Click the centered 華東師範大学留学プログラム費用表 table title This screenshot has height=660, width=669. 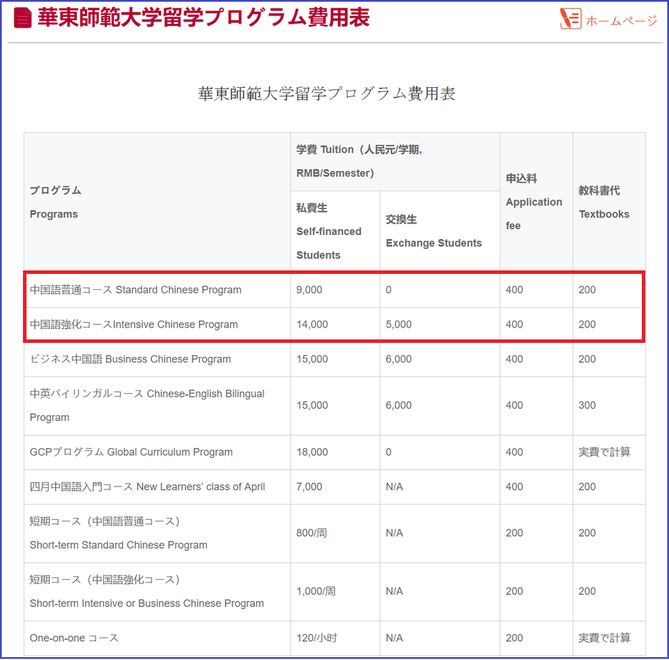[326, 93]
